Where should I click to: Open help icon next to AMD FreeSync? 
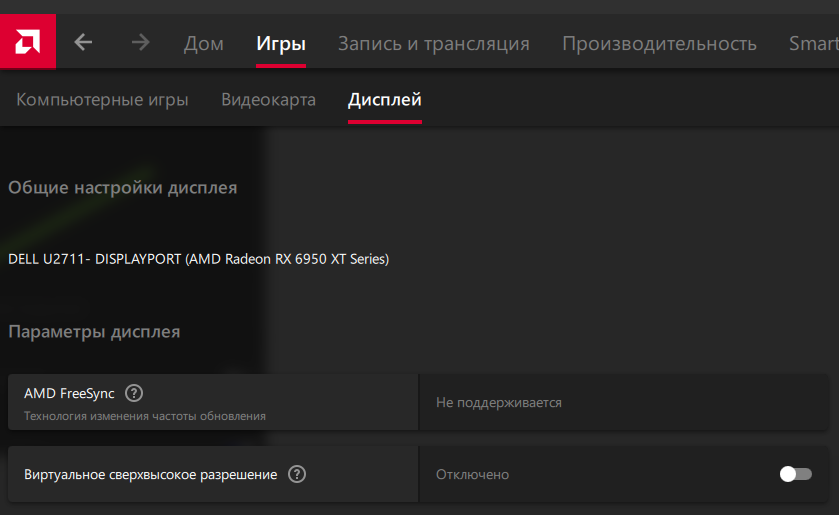click(x=134, y=393)
